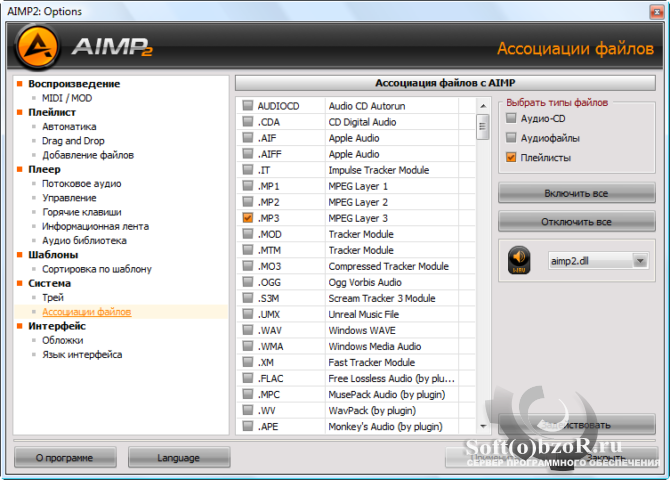Viewport: 670px width, 480px height.
Task: Check the .MTM file checkbox
Action: click(248, 250)
